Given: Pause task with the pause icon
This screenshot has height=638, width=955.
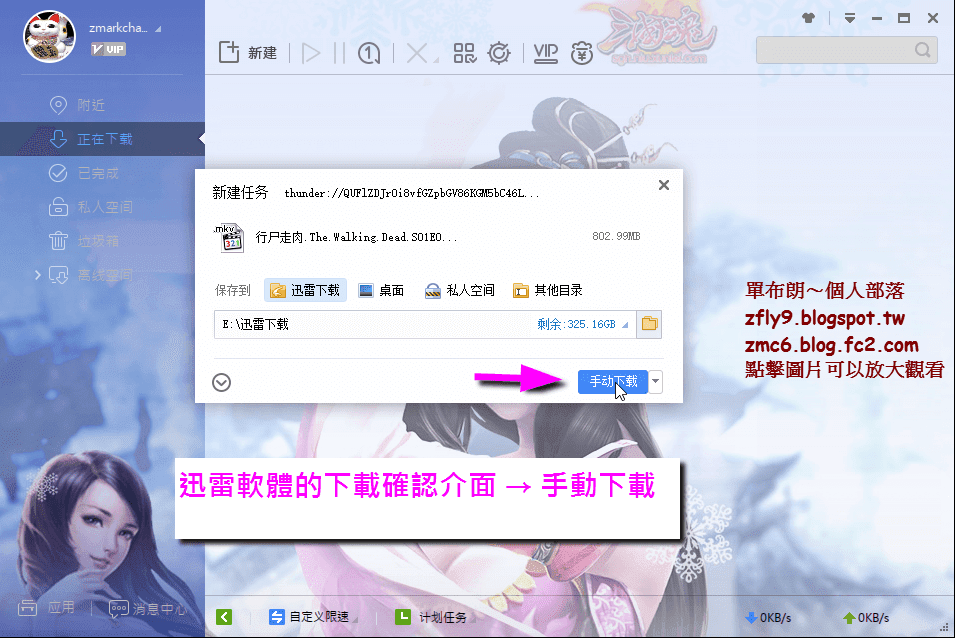Looking at the screenshot, I should pyautogui.click(x=339, y=54).
